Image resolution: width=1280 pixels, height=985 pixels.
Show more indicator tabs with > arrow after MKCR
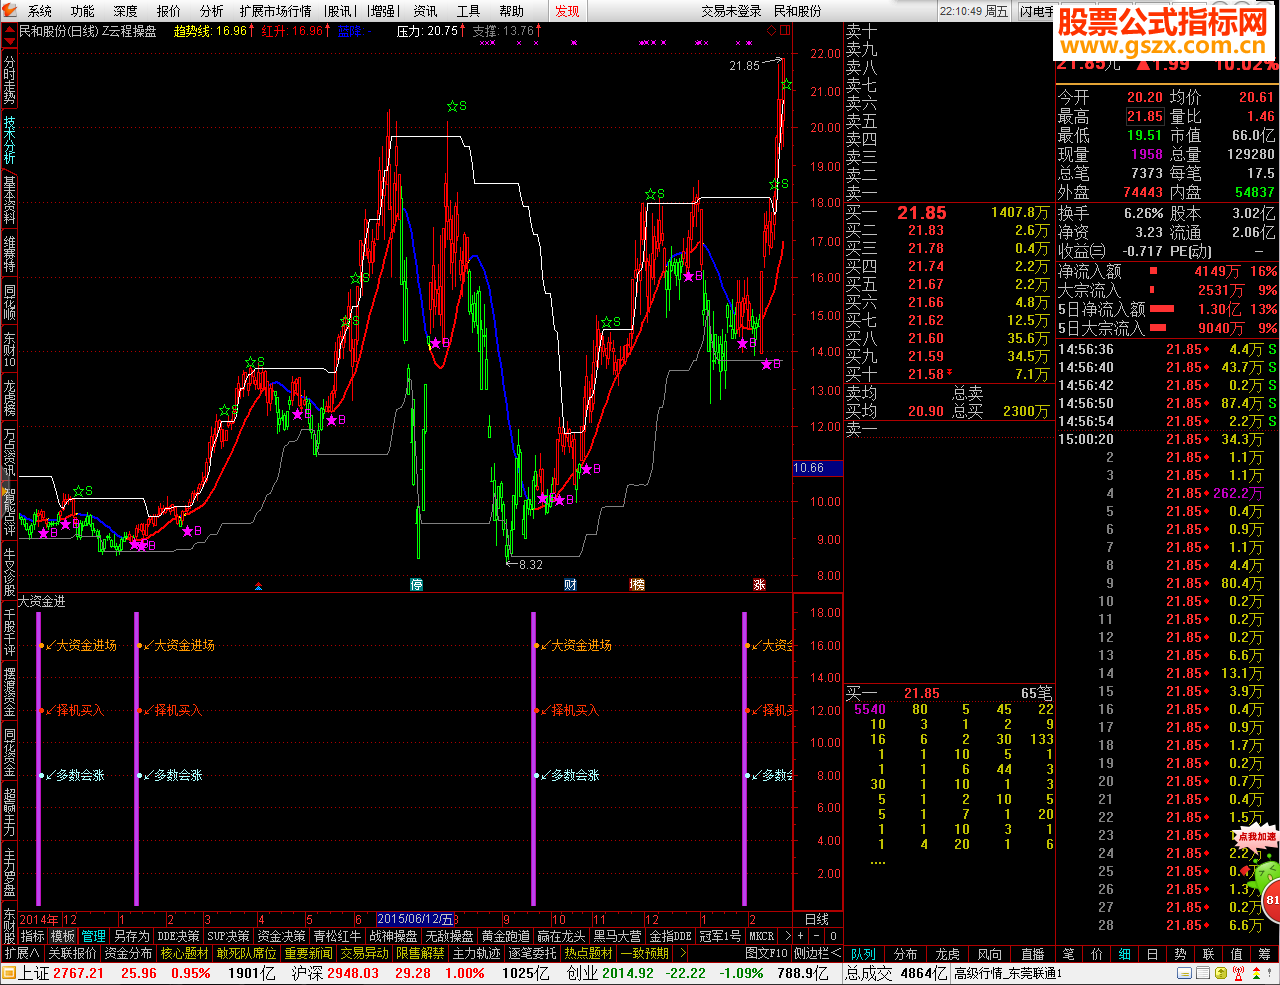pos(788,936)
